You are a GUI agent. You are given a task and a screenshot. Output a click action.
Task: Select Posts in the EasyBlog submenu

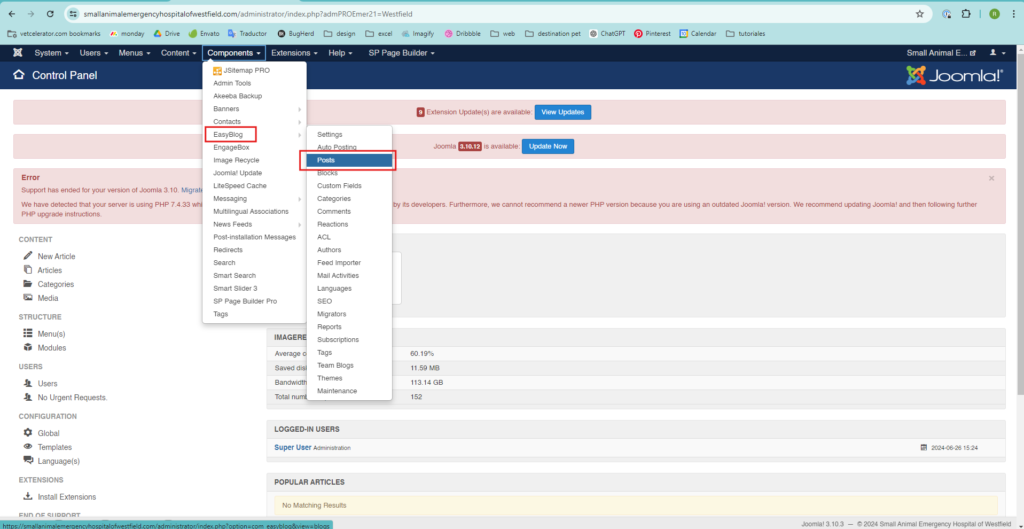[x=349, y=160]
